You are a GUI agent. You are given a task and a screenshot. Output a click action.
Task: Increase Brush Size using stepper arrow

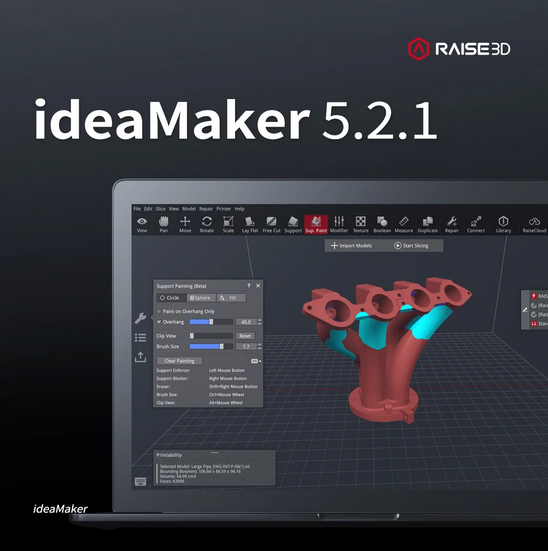point(260,345)
